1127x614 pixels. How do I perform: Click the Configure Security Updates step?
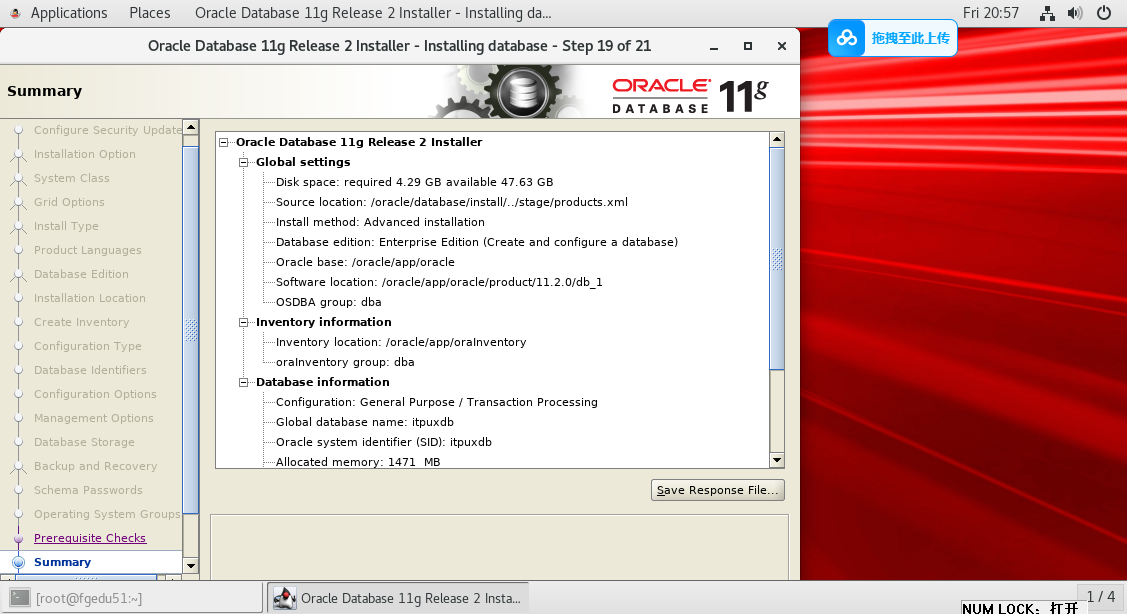[x=108, y=130]
